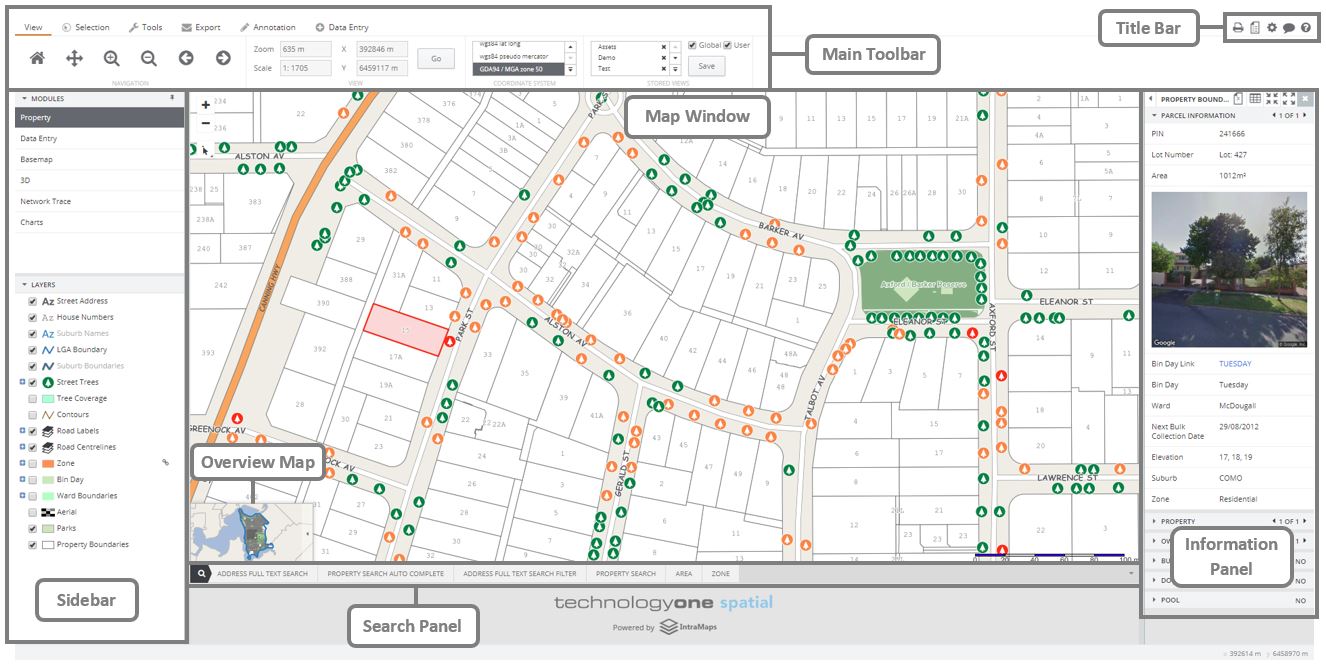The width and height of the screenshot is (1326, 668).
Task: Go to next map extent arrow
Action: coord(223,58)
